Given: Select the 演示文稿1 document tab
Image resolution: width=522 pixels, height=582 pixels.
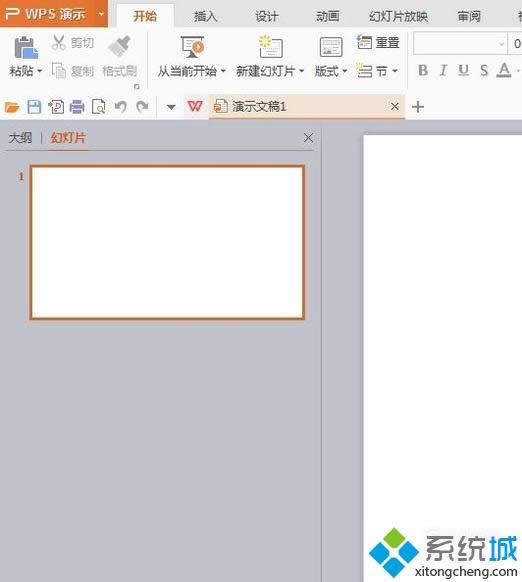Looking at the screenshot, I should [307, 107].
